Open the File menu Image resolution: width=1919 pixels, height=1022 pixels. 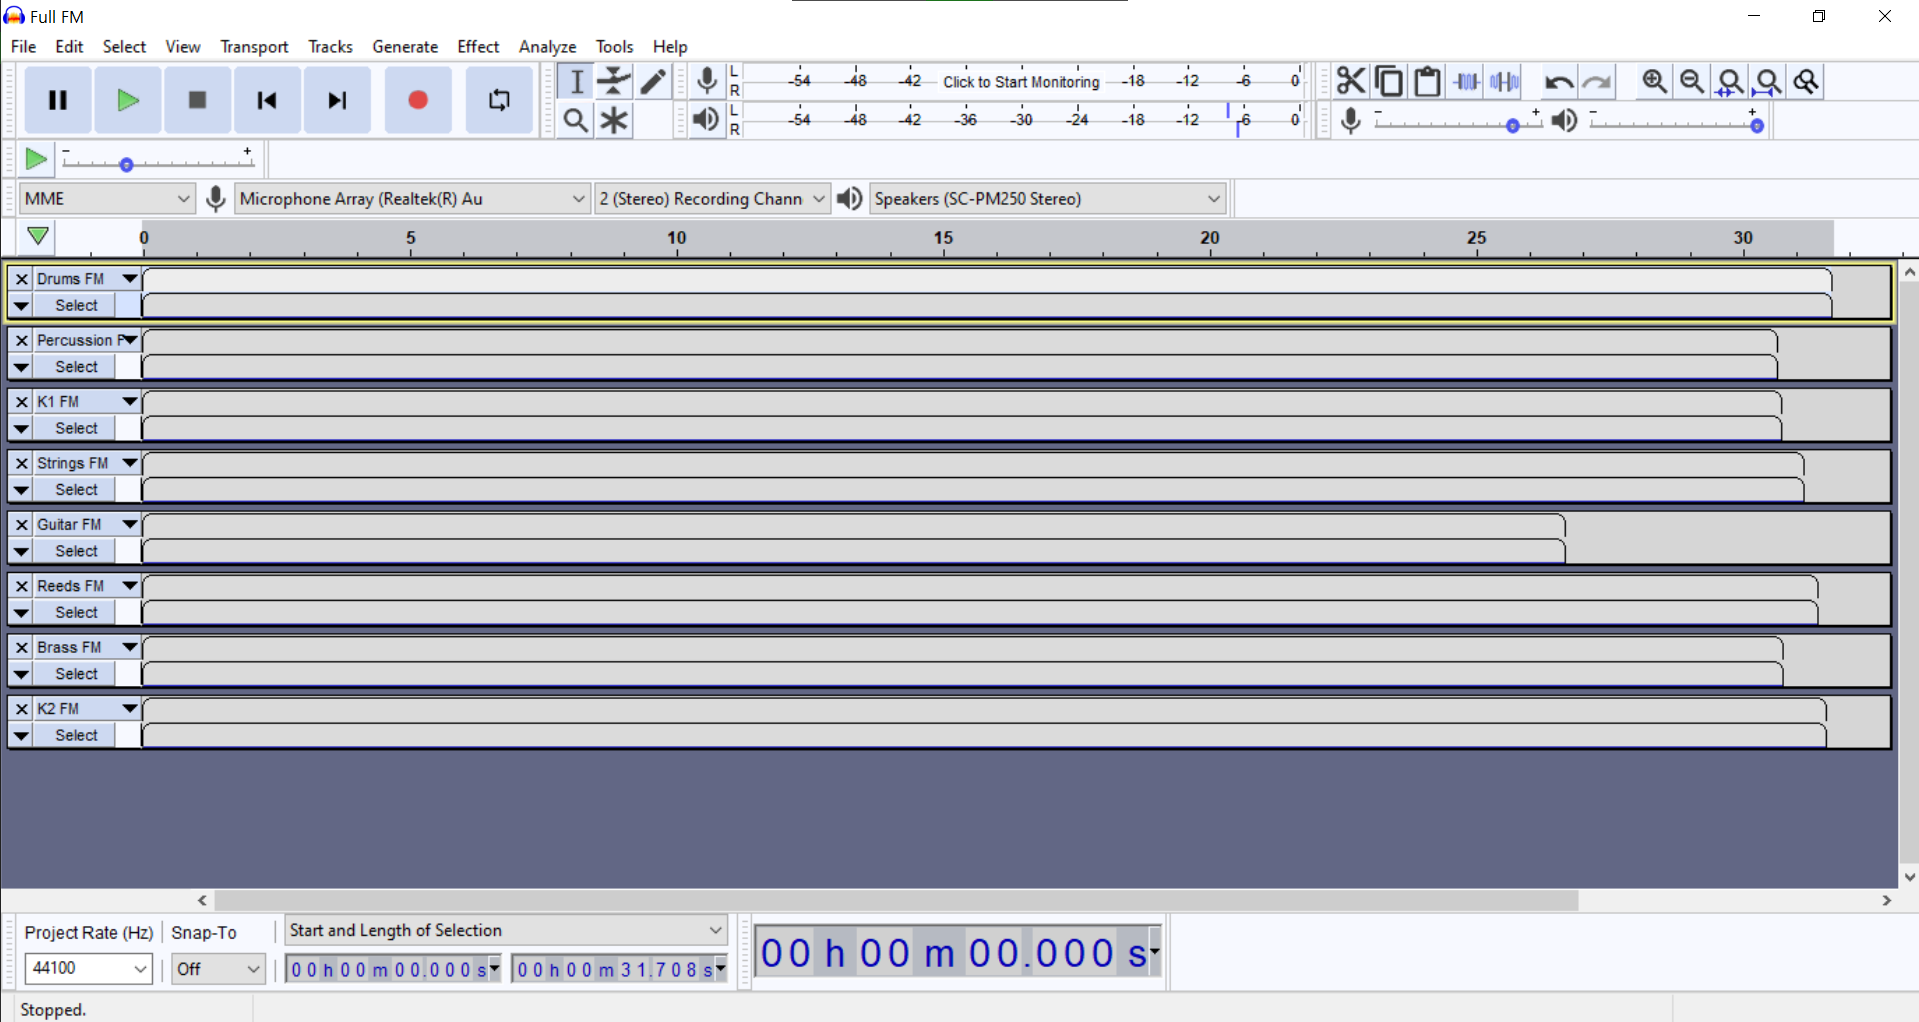coord(23,46)
